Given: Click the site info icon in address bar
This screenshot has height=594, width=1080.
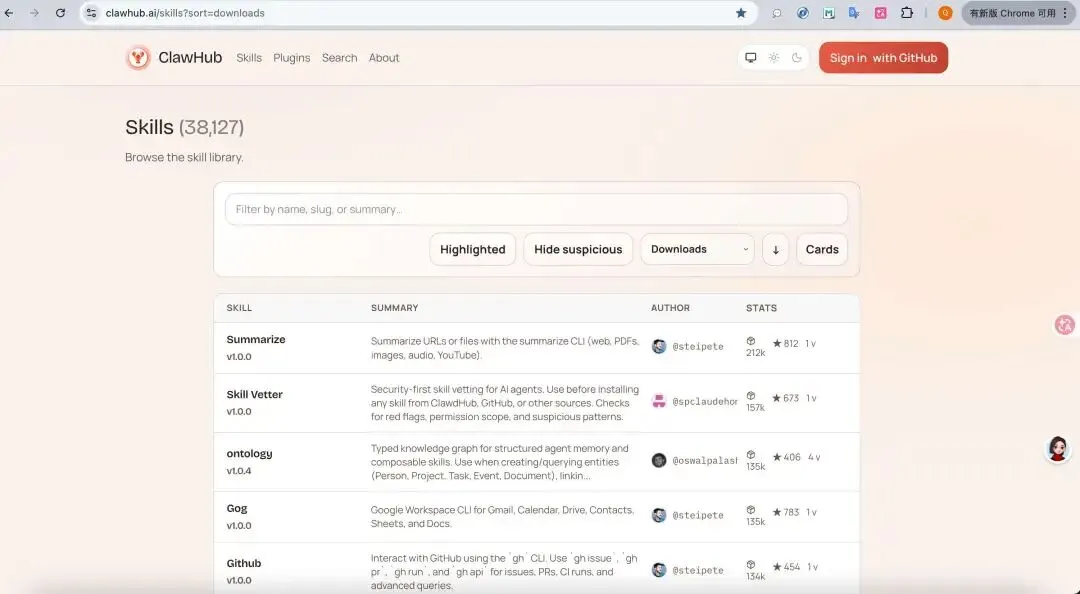Looking at the screenshot, I should coord(91,13).
